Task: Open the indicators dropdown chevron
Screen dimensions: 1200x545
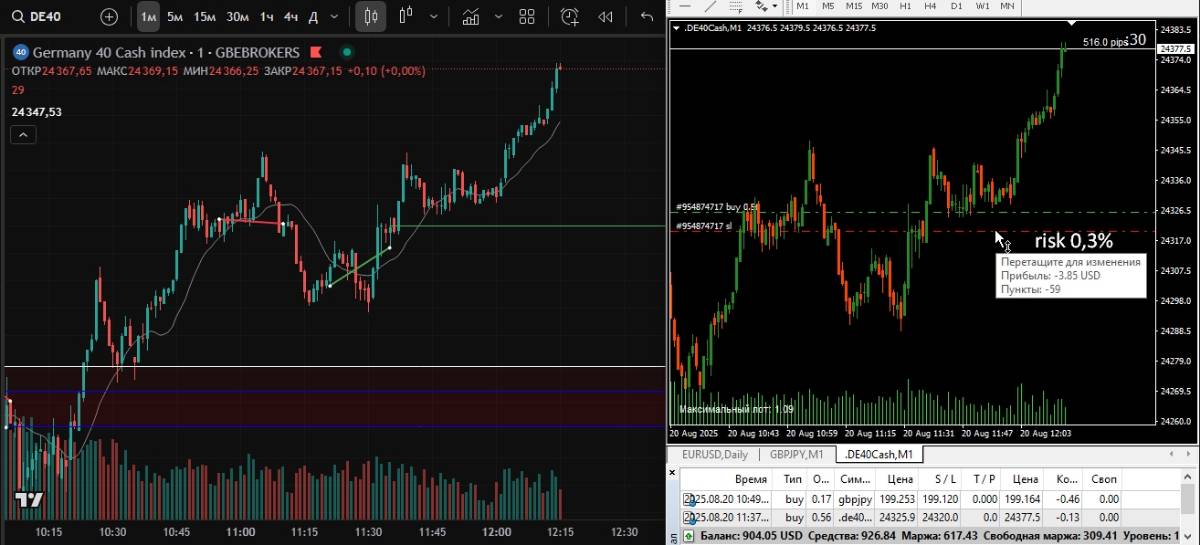Action: coord(497,16)
